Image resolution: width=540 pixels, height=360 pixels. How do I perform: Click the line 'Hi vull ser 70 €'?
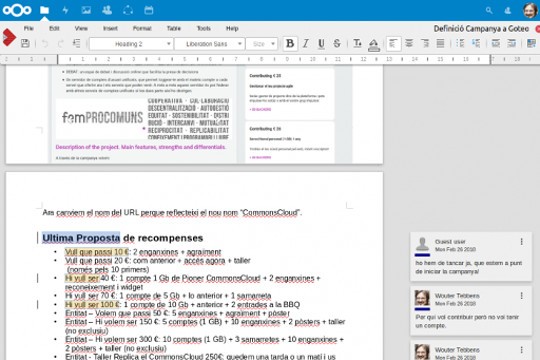[168, 296]
